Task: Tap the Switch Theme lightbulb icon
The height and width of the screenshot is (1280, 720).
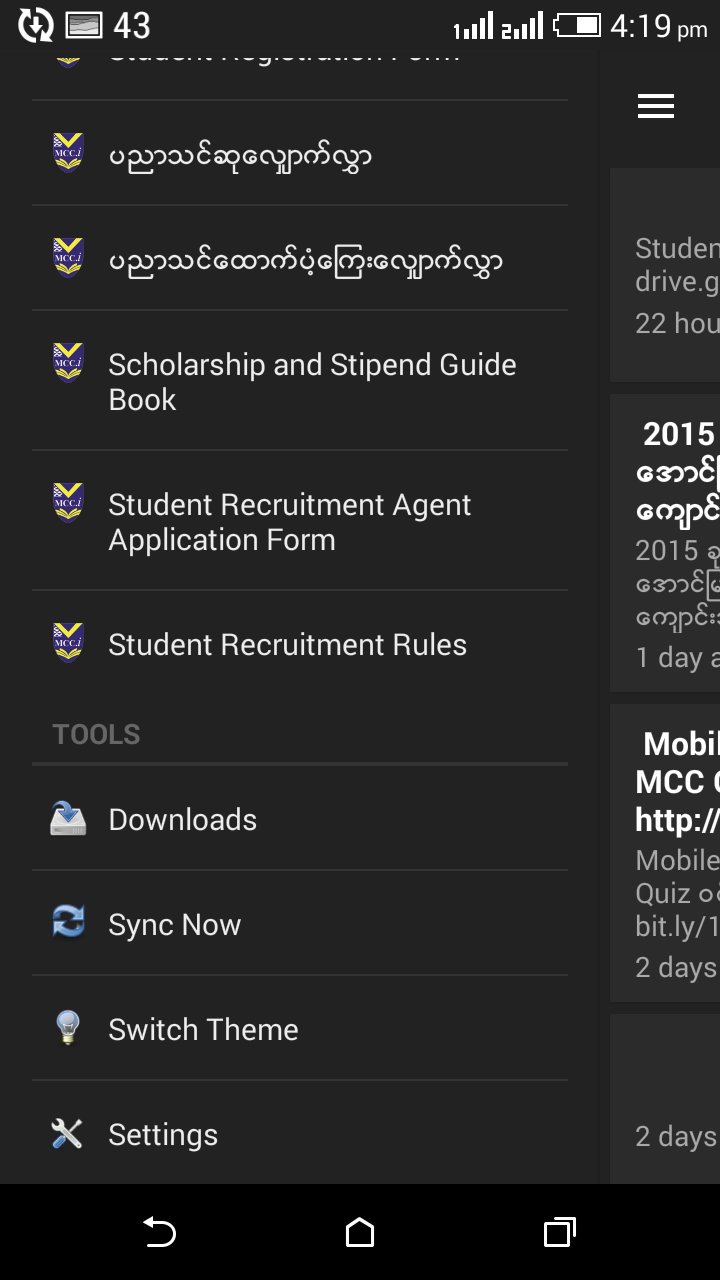Action: tap(68, 1029)
